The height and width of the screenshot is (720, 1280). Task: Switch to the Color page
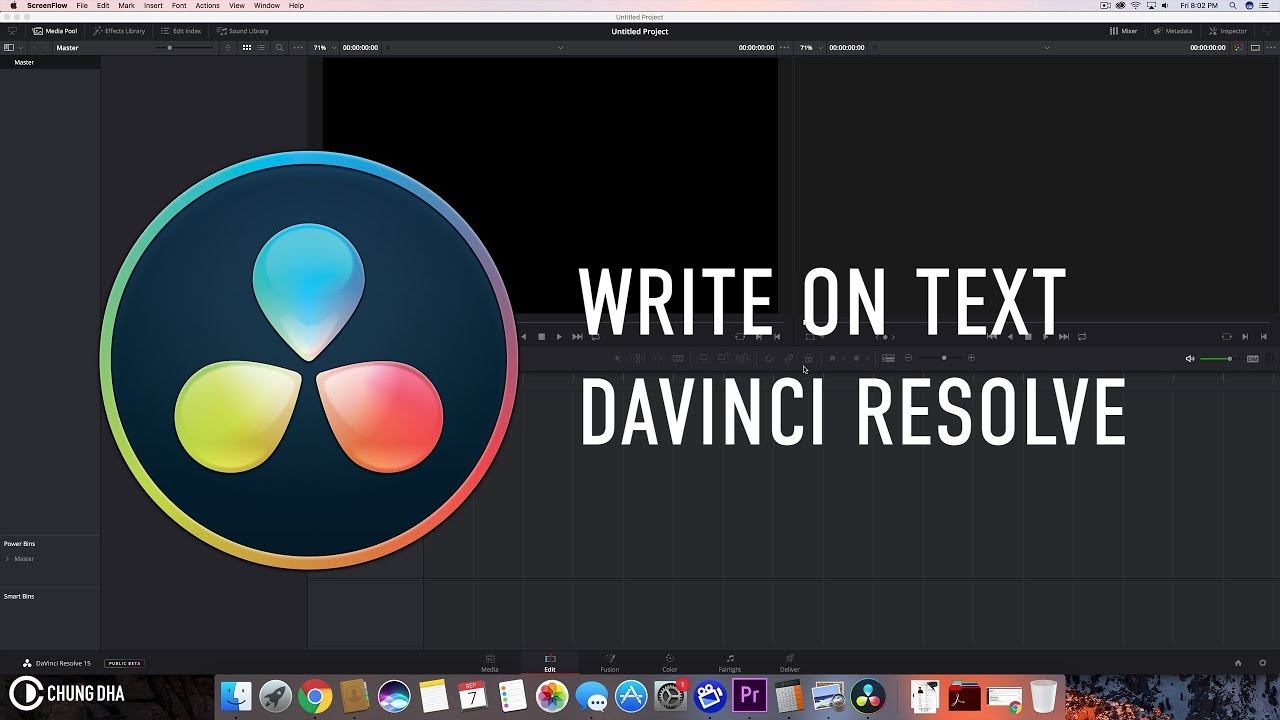coord(670,663)
